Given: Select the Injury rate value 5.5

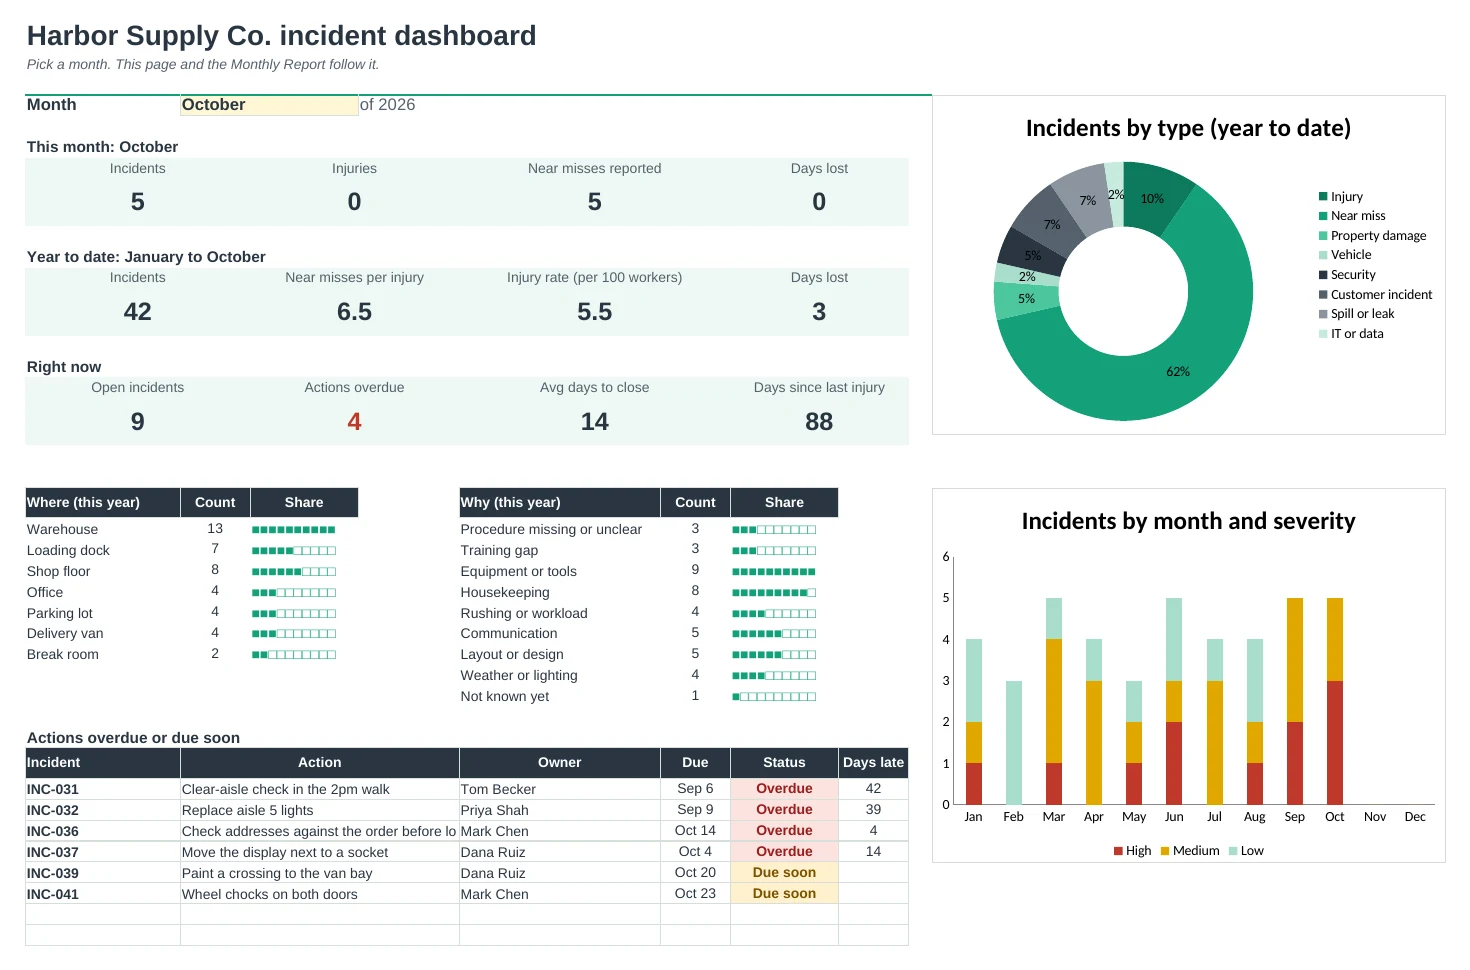Looking at the screenshot, I should (x=595, y=312).
